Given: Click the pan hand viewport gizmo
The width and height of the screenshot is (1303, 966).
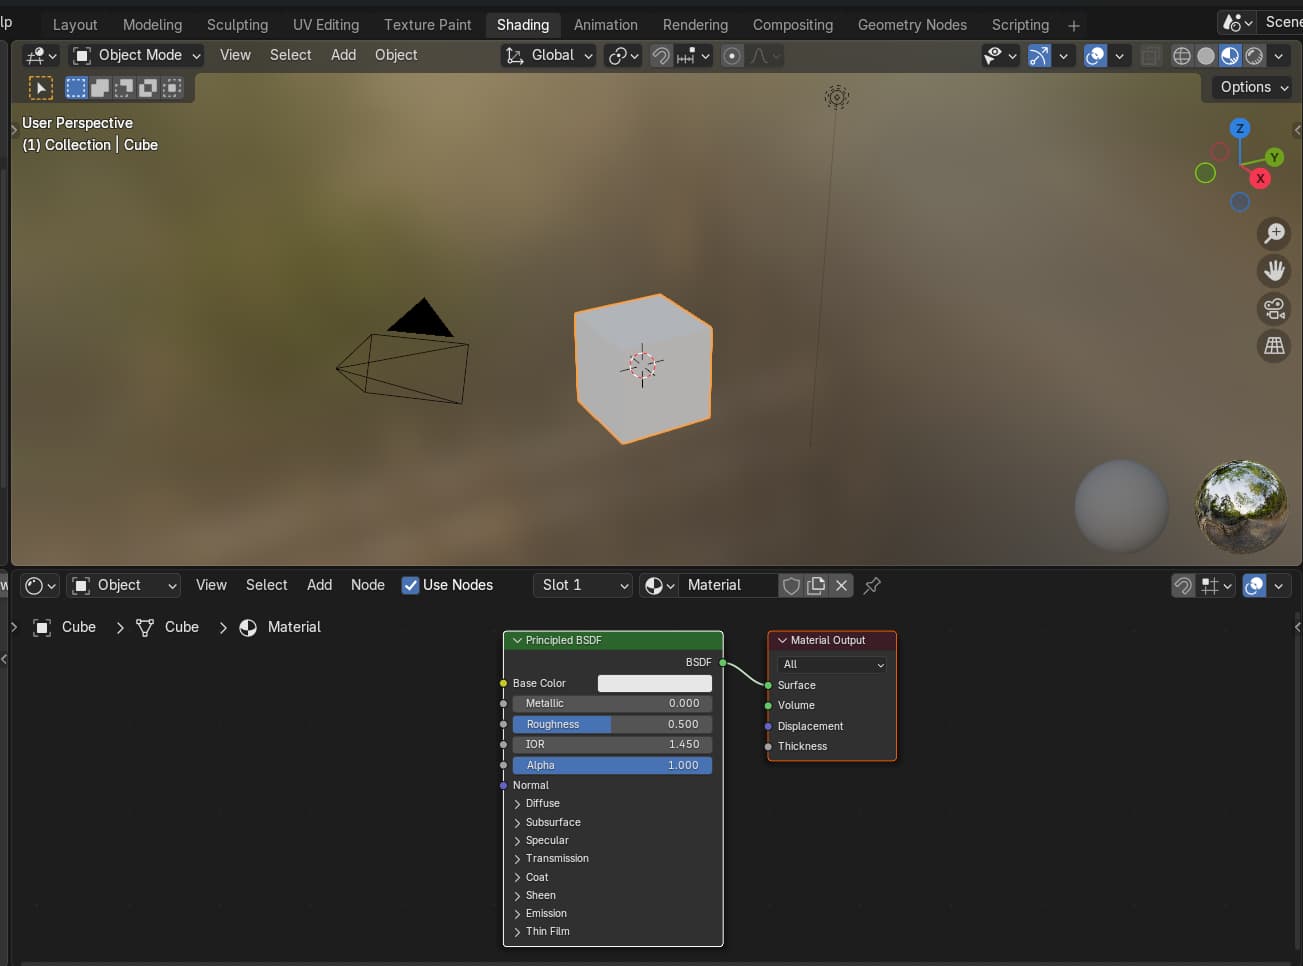Looking at the screenshot, I should click(x=1274, y=271).
